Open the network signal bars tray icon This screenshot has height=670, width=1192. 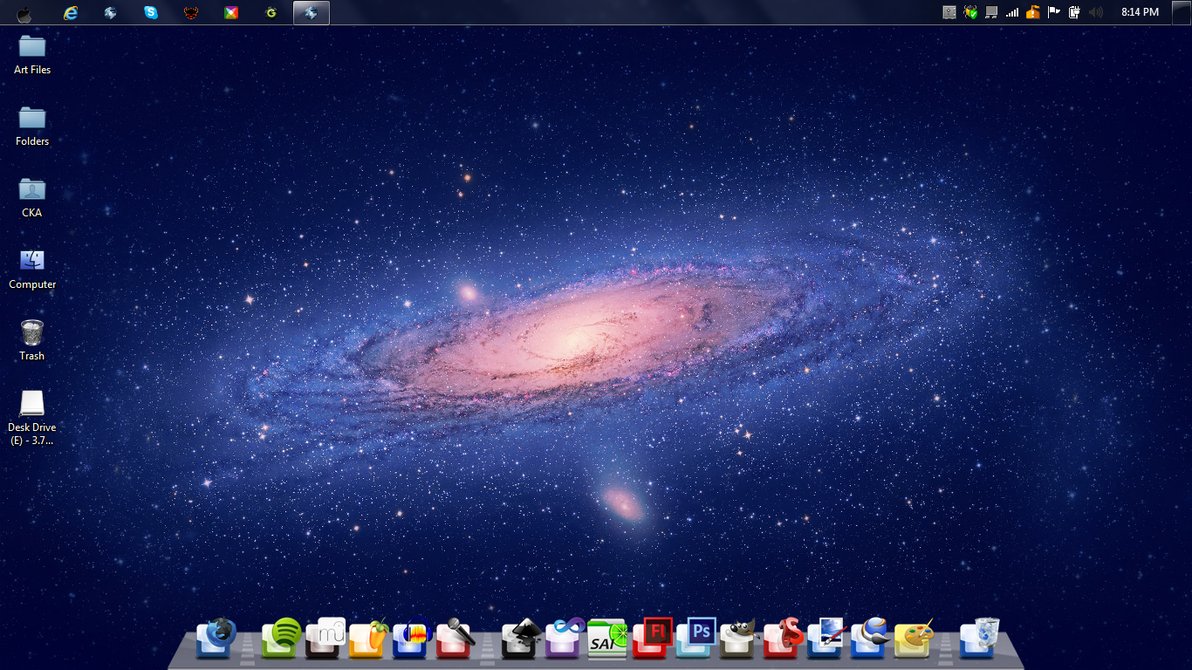tap(1012, 12)
